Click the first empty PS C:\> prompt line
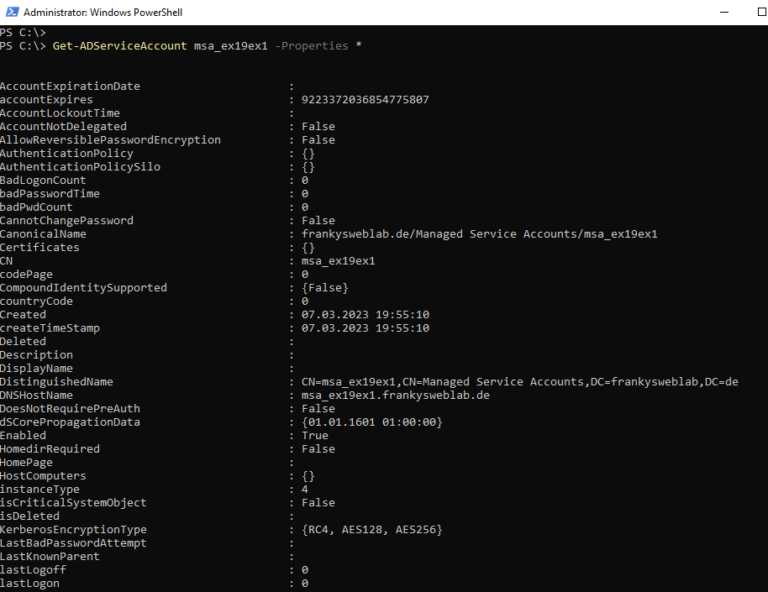The height and width of the screenshot is (592, 768). coord(20,32)
